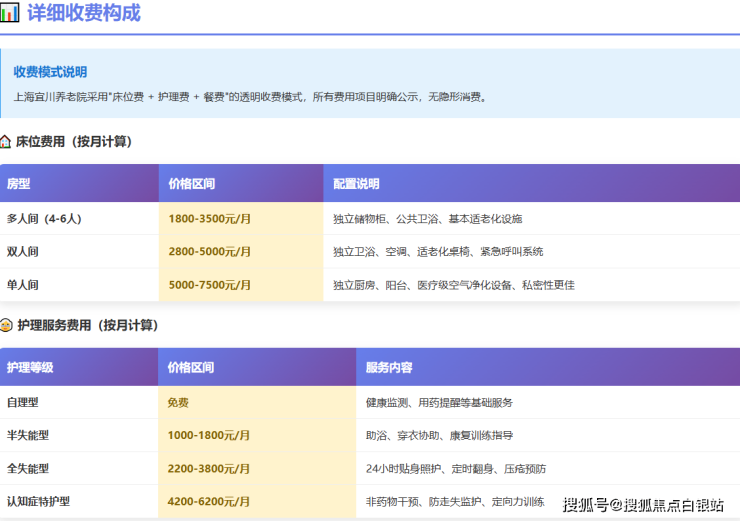Click the 搜狐号@搜狐焦点白银站 watermark
Viewport: 740px width, 521px height.
pos(643,504)
